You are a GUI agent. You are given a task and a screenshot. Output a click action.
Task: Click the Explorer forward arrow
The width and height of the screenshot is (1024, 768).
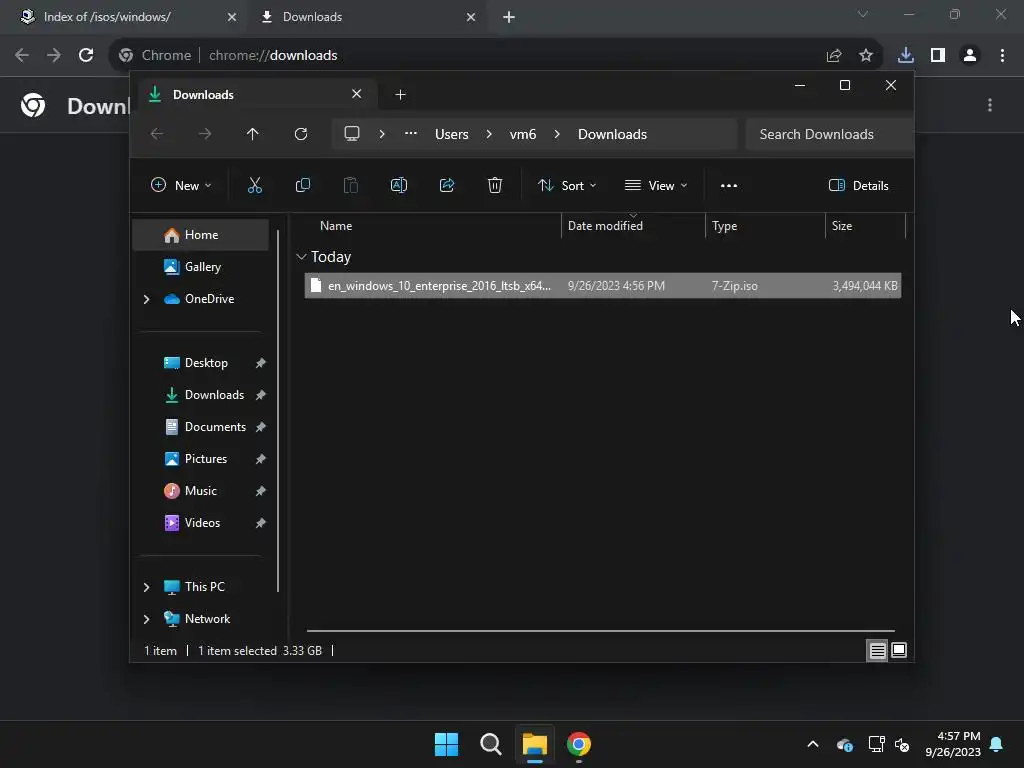click(205, 134)
